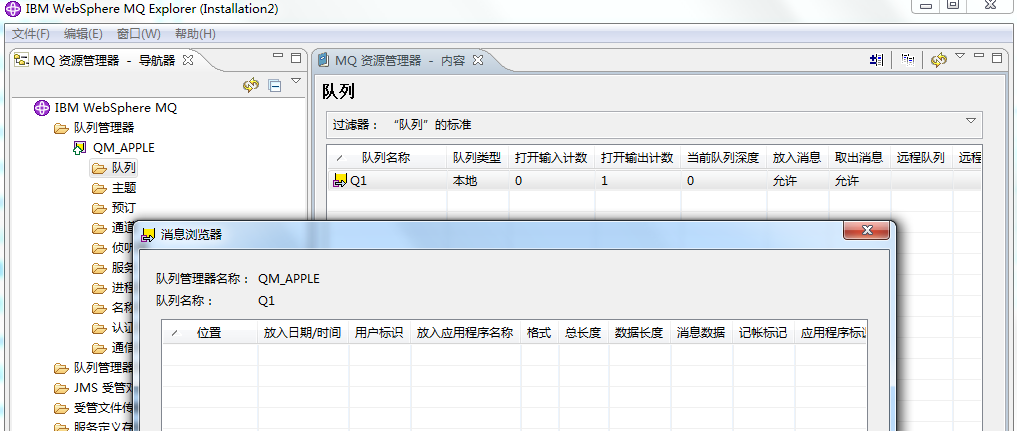Sort by the 放入消息 column header
Screen dimensions: 1017x431
pos(797,157)
